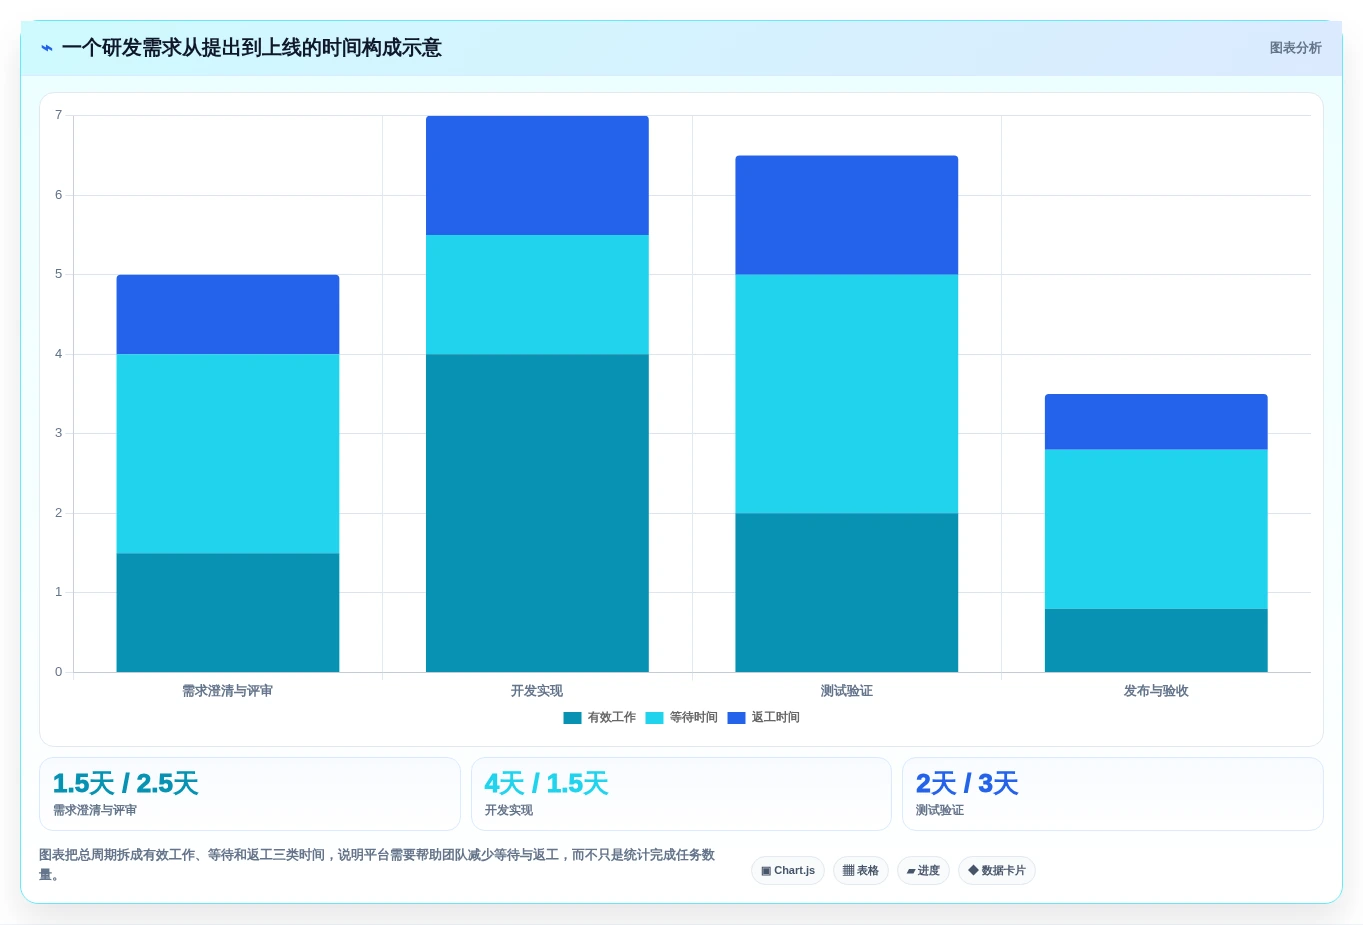
Task: Click the lightning icon beside the chart title
Action: coord(47,48)
